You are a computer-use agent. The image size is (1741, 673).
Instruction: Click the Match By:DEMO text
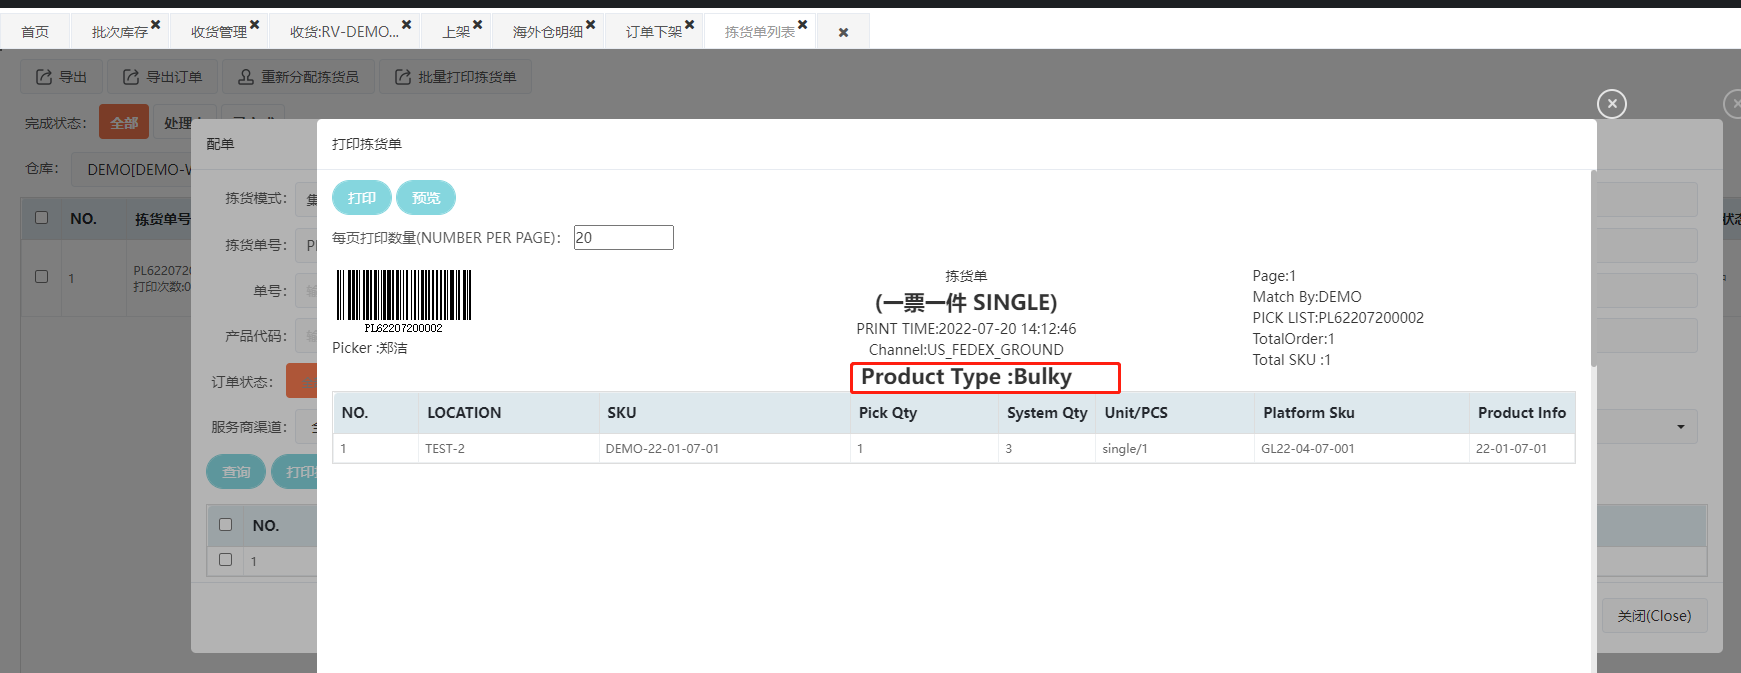tap(1307, 297)
